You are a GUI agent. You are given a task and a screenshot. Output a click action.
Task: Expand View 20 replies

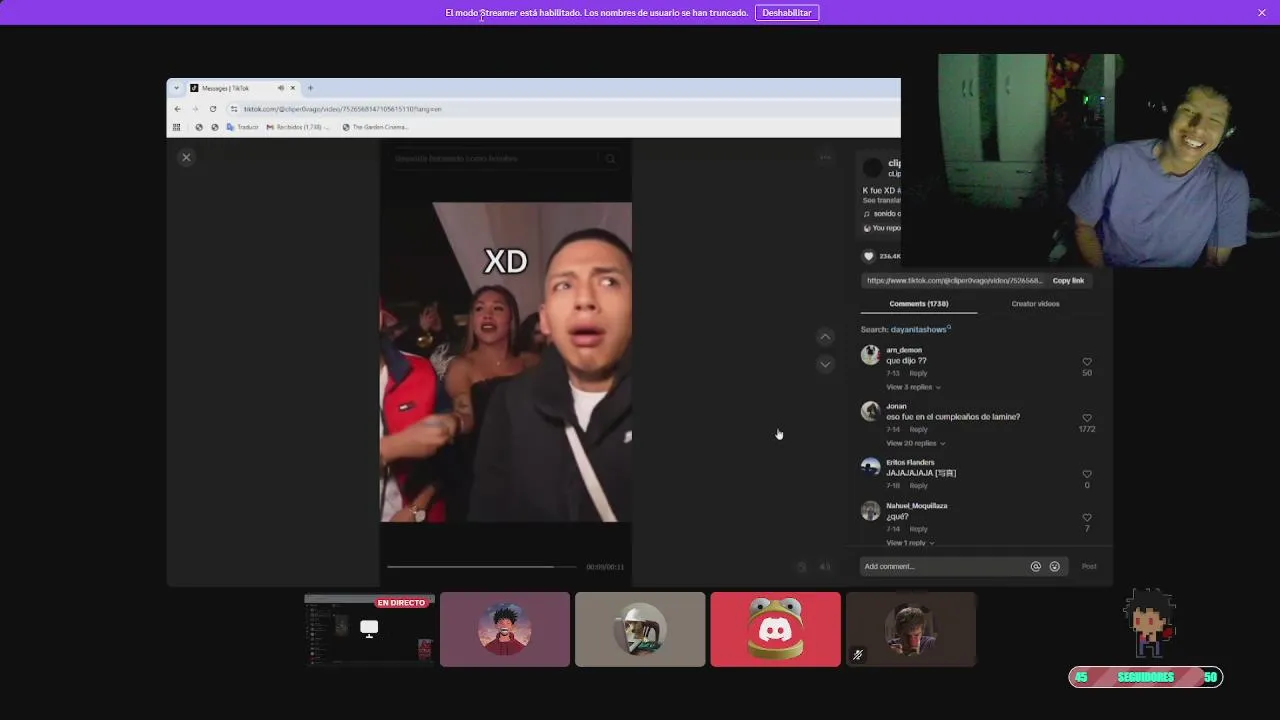[915, 443]
